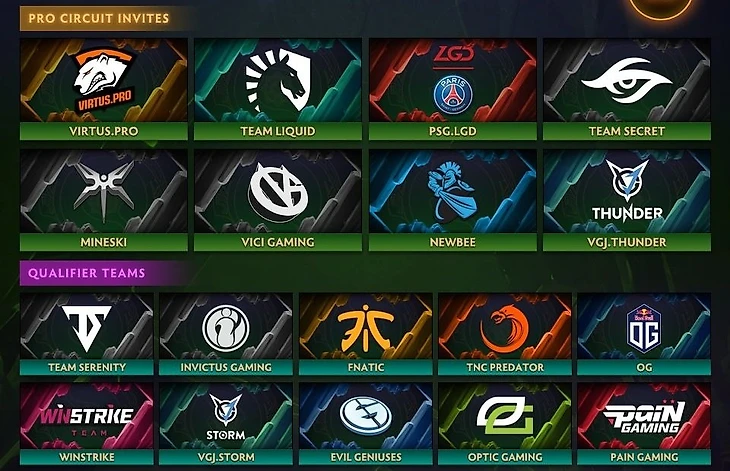The width and height of the screenshot is (730, 471).
Task: Click the Team Serenity logo
Action: (x=87, y=328)
